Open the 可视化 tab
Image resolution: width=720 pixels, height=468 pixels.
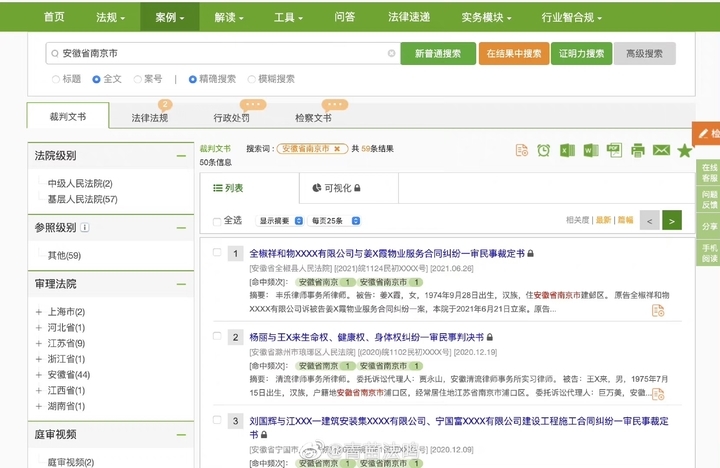click(335, 187)
